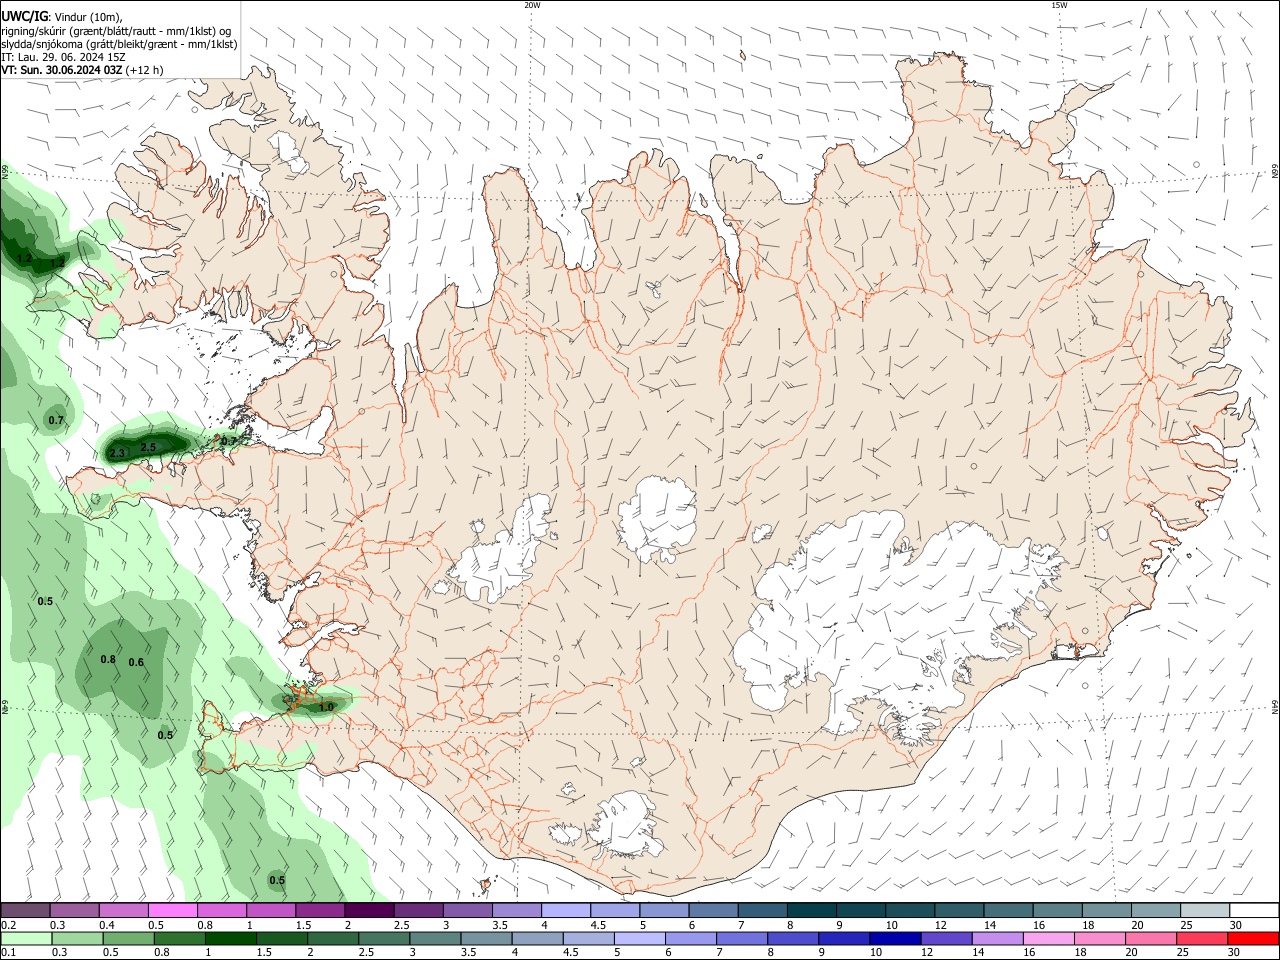Image resolution: width=1280 pixels, height=960 pixels.
Task: Click the 0.8 precipitation value offshore
Action: pos(108,659)
